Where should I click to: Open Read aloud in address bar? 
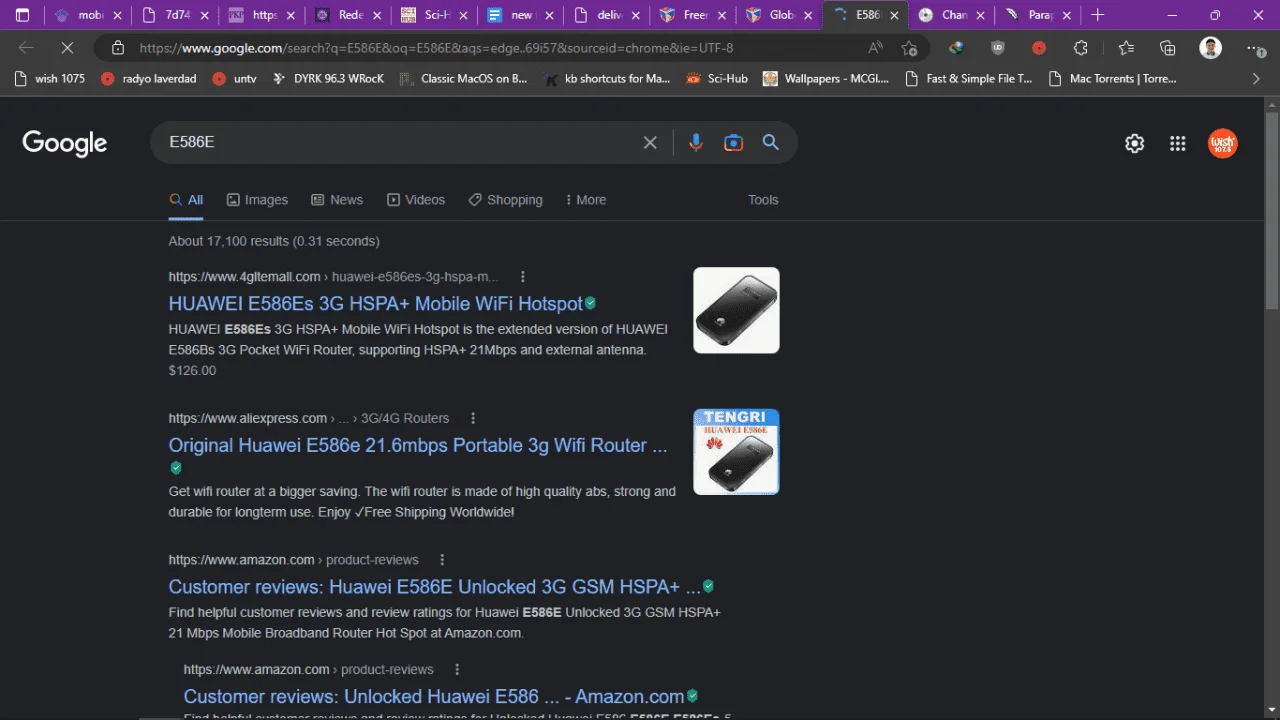tap(875, 48)
